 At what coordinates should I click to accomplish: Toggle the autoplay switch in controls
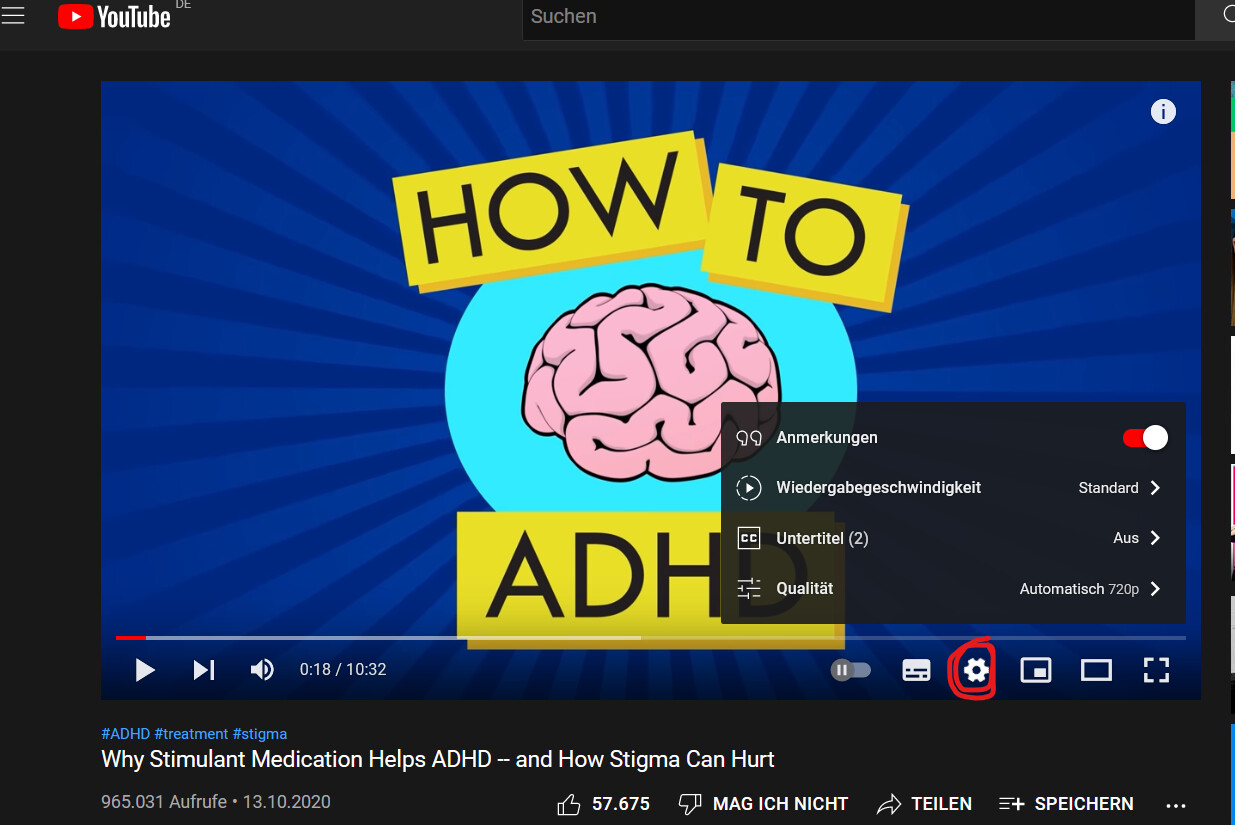coord(851,670)
